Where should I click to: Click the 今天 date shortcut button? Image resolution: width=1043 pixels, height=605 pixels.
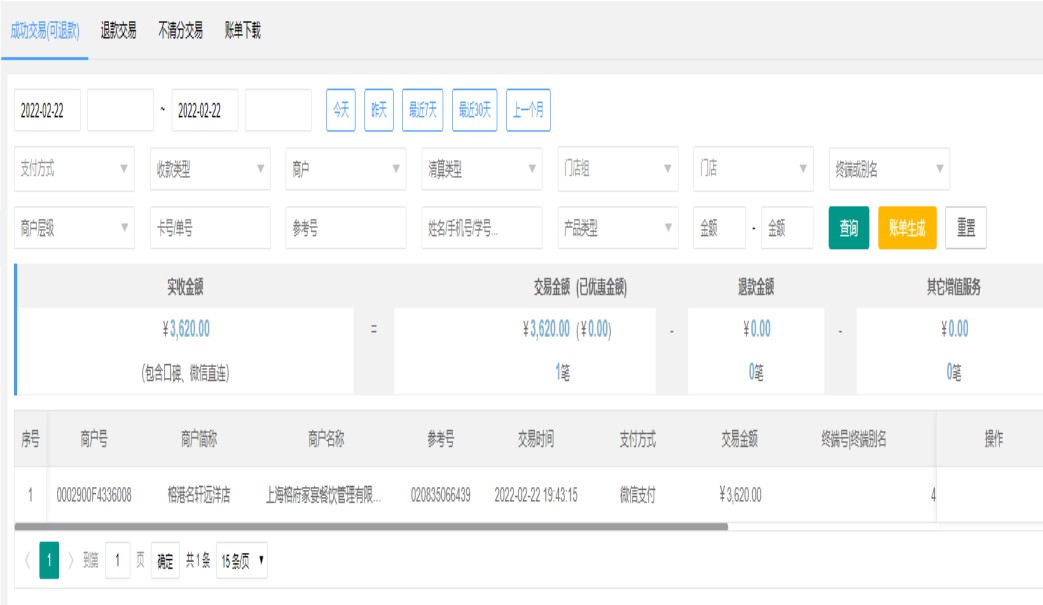[341, 111]
